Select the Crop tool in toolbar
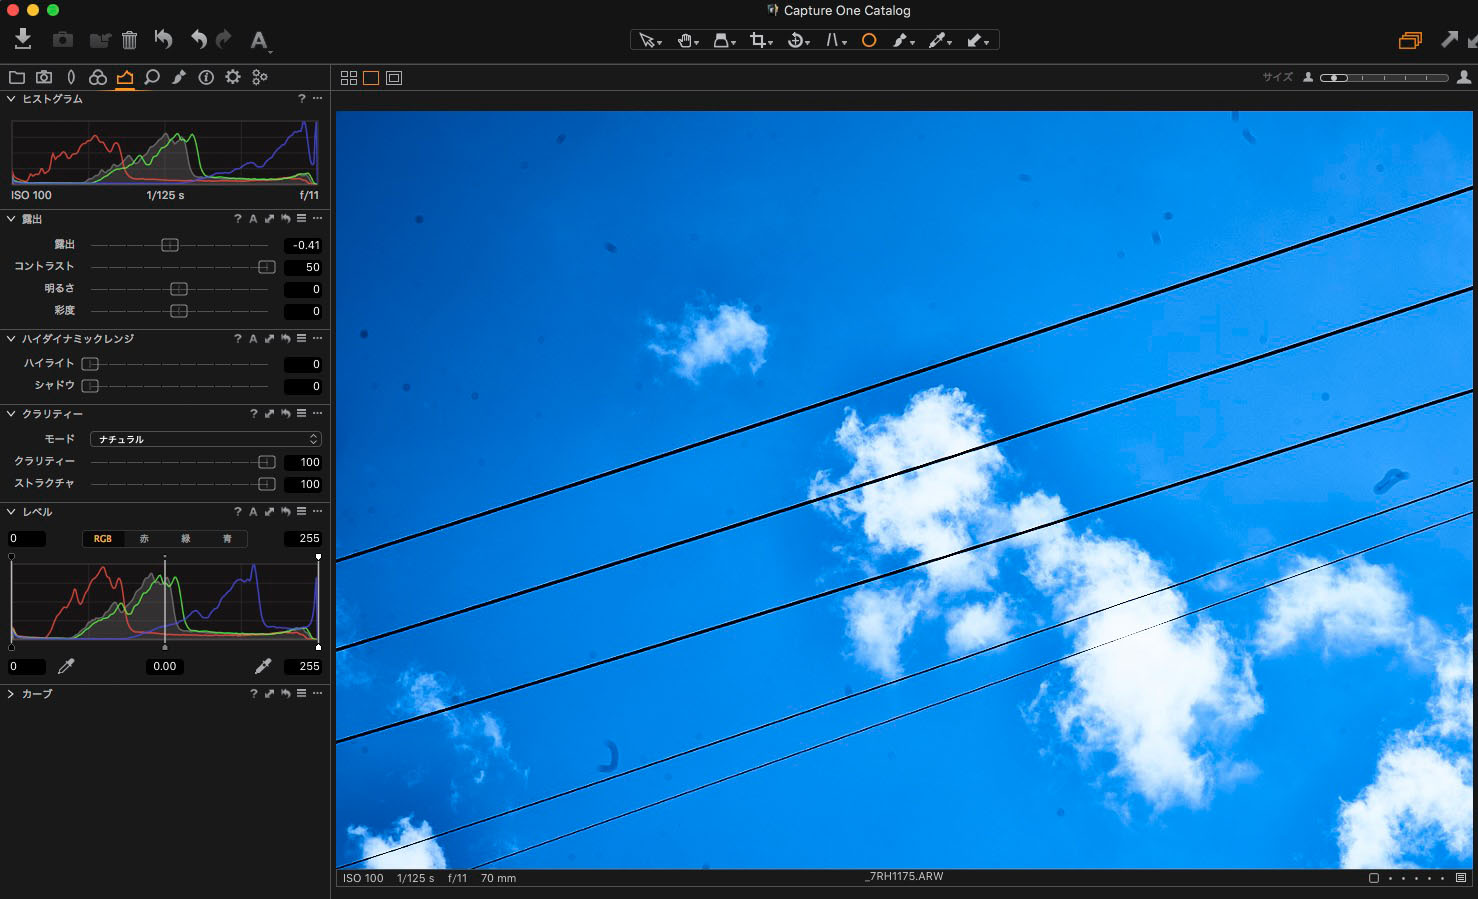 (x=758, y=40)
